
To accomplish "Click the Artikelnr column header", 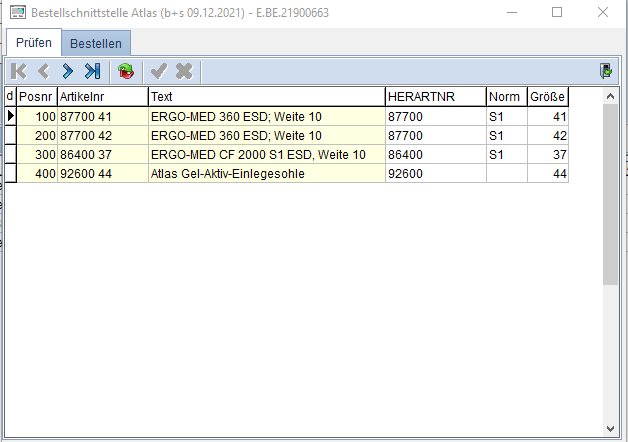I will click(102, 97).
